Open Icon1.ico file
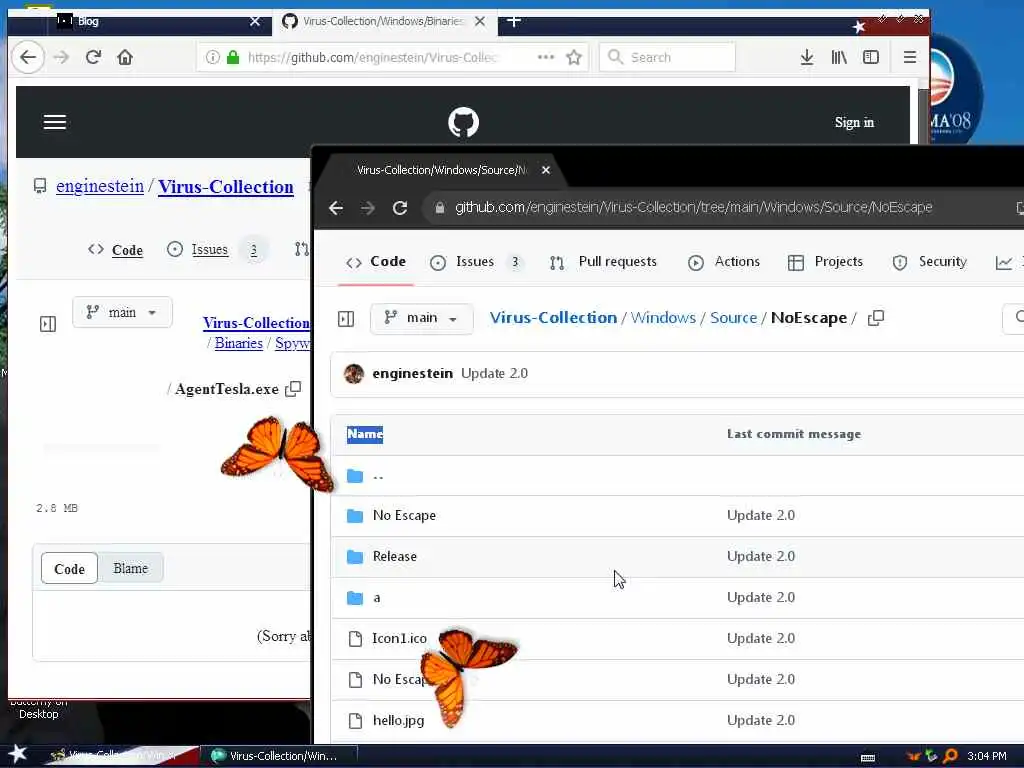This screenshot has height=768, width=1024. click(399, 639)
